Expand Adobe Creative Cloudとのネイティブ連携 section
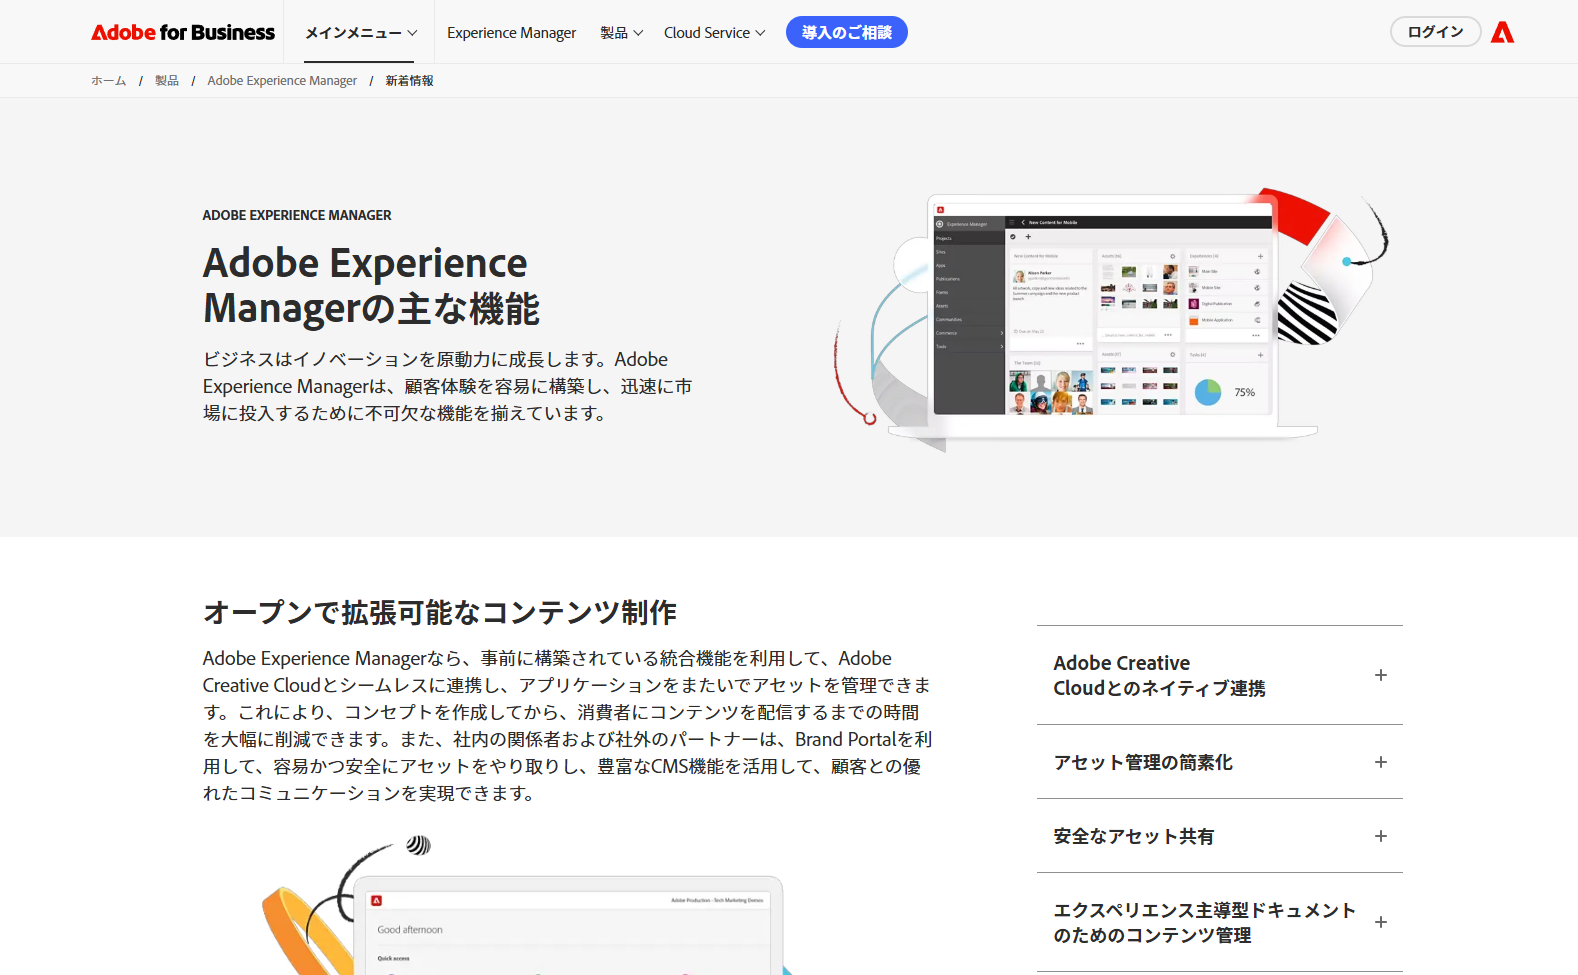The width and height of the screenshot is (1578, 975). [x=1159, y=675]
